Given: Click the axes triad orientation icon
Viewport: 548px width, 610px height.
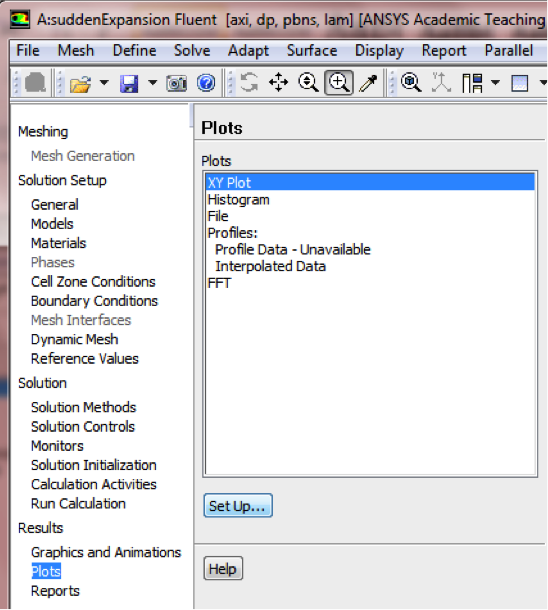Looking at the screenshot, I should (441, 82).
